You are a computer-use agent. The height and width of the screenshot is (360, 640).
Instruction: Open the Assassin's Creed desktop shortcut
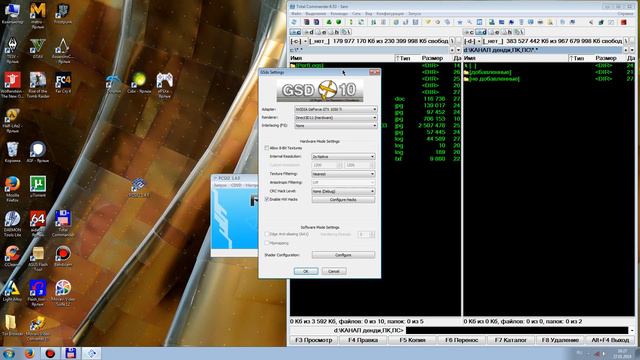[x=63, y=50]
